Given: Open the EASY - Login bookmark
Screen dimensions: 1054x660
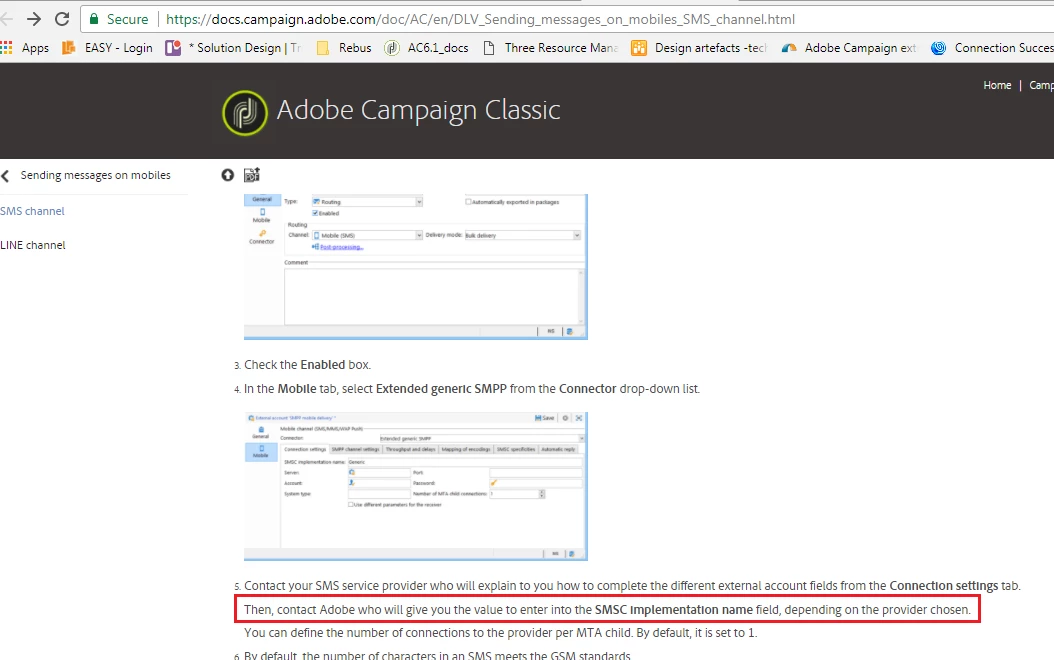Looking at the screenshot, I should click(x=108, y=48).
